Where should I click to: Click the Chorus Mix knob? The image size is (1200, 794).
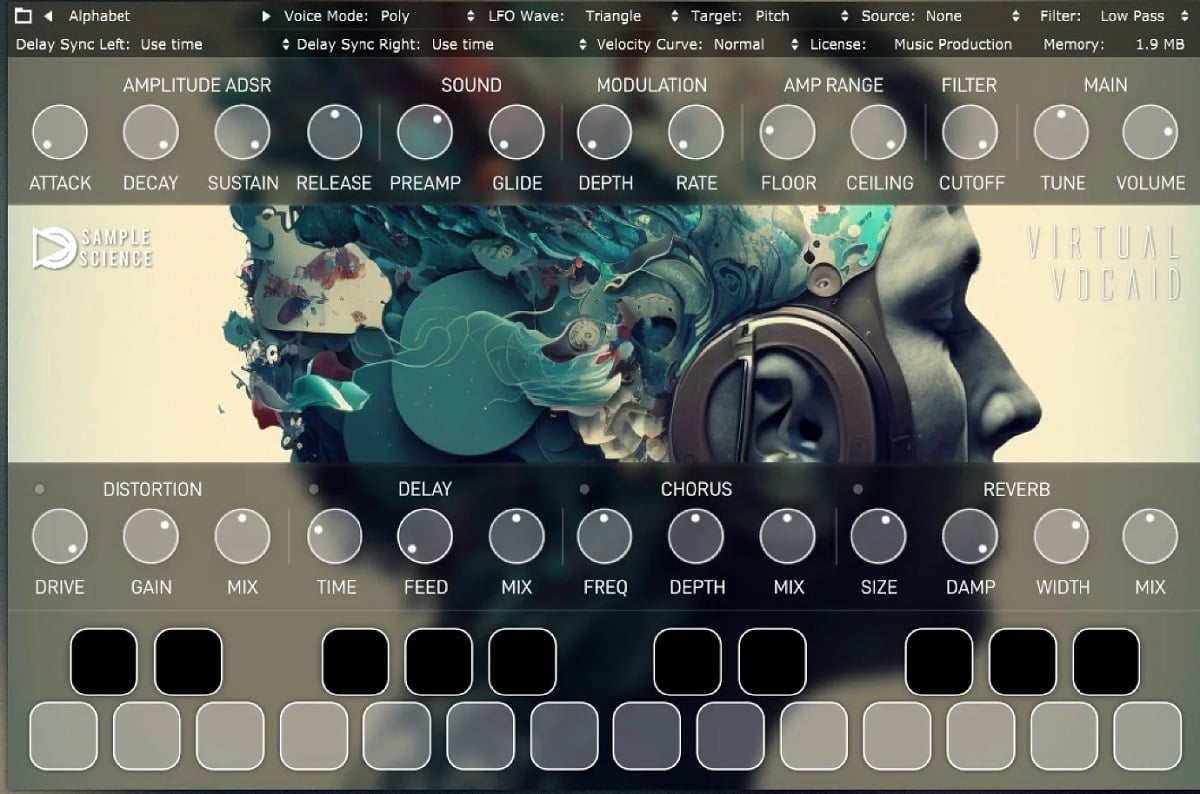tap(788, 536)
